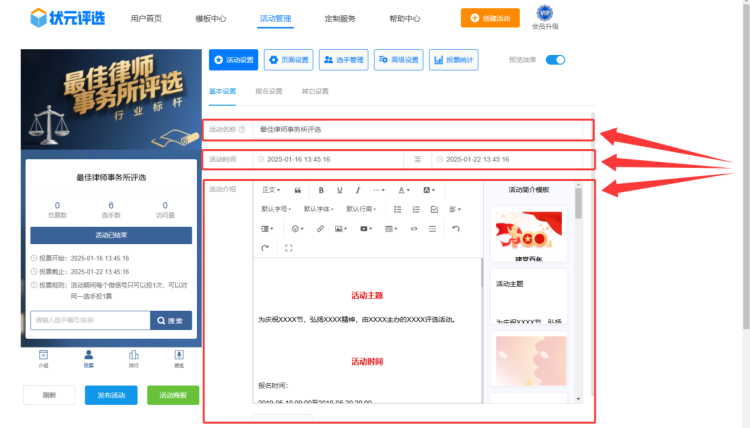750x428 pixels.
Task: Click the 活动名称 input field
Action: [x=420, y=130]
